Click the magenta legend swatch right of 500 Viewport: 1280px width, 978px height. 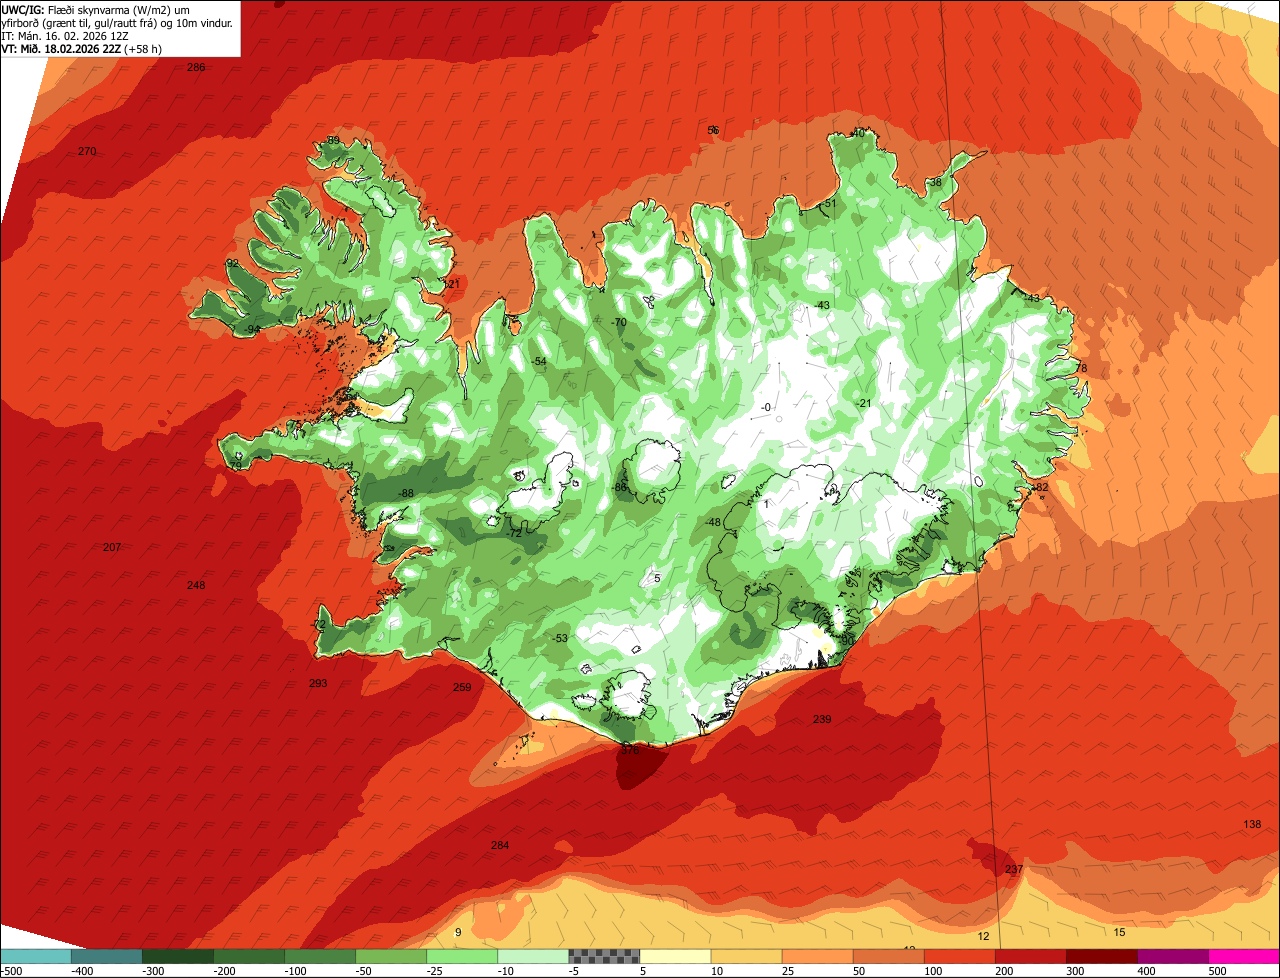[1244, 956]
